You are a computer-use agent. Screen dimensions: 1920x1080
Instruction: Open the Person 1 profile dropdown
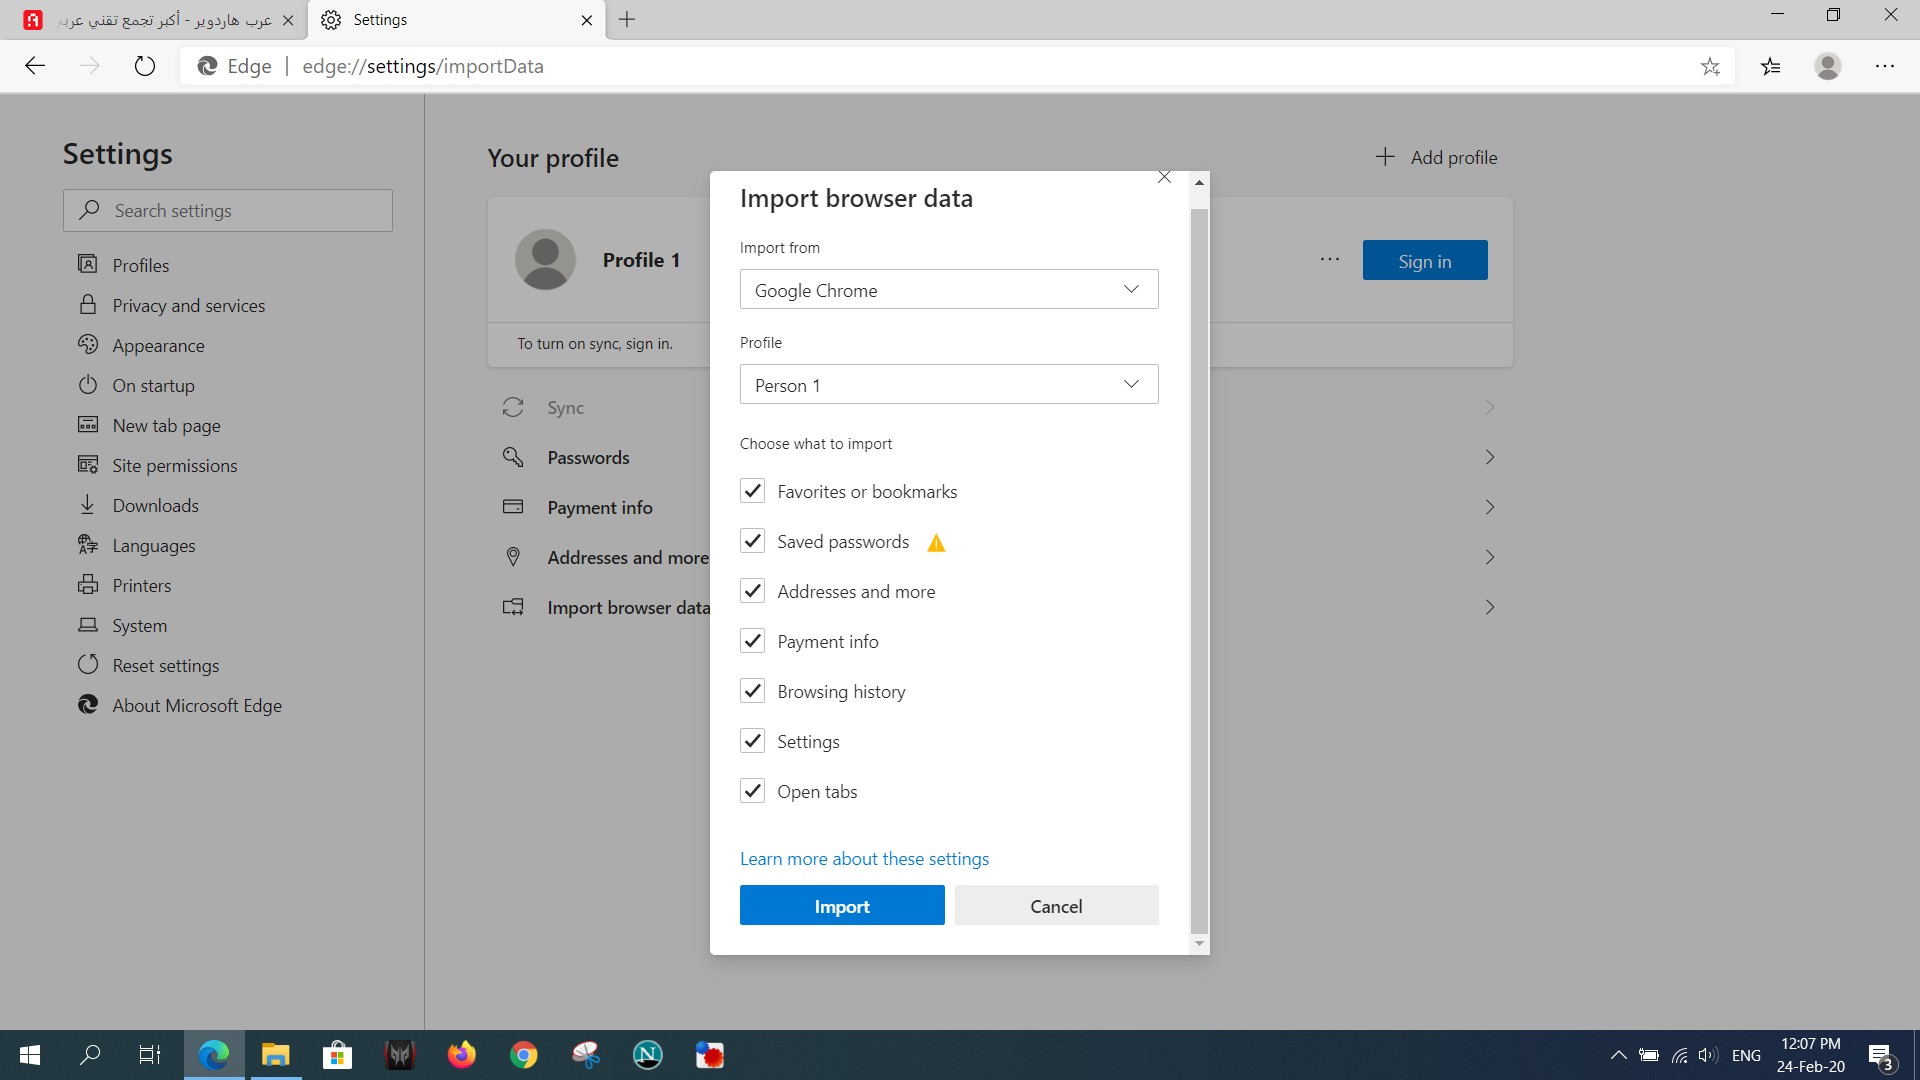(949, 384)
